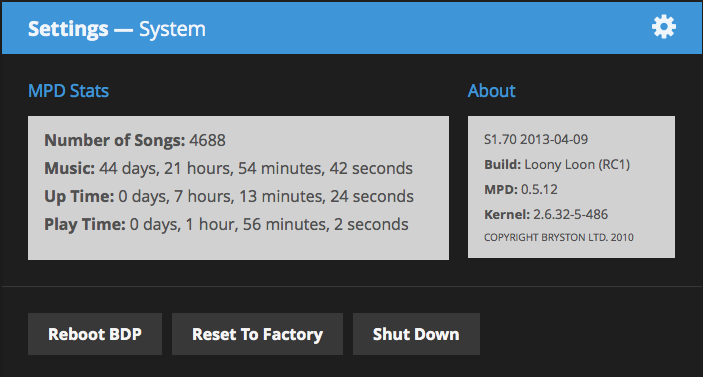
Task: Click the Settings title text
Action: [68, 29]
